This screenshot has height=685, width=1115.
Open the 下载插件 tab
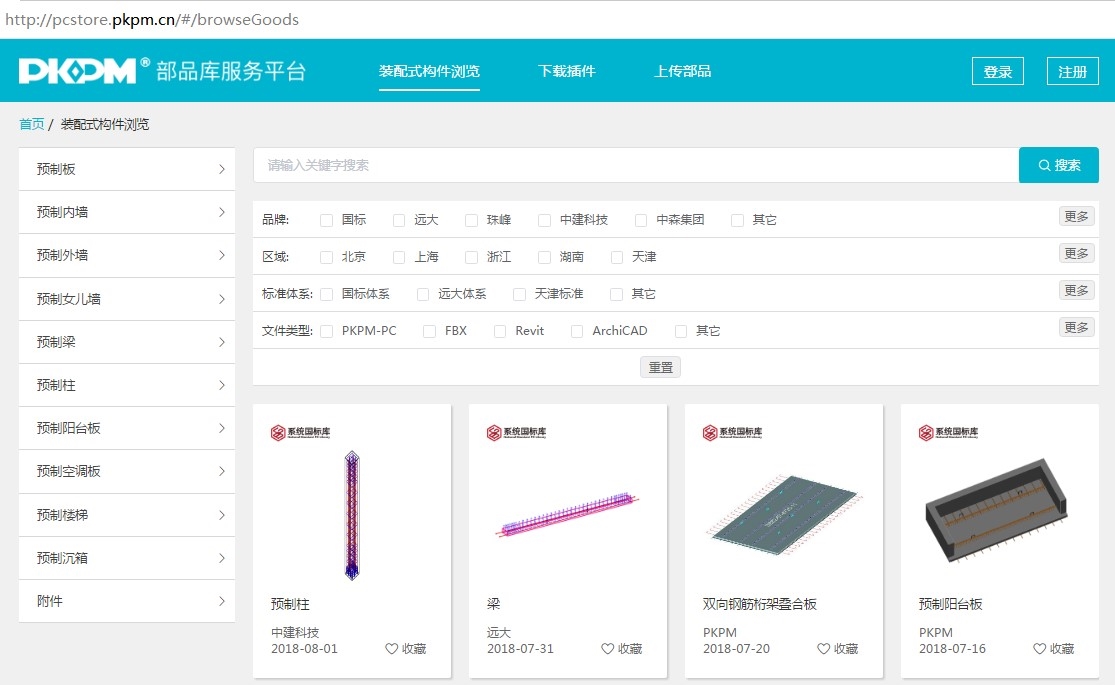click(567, 71)
